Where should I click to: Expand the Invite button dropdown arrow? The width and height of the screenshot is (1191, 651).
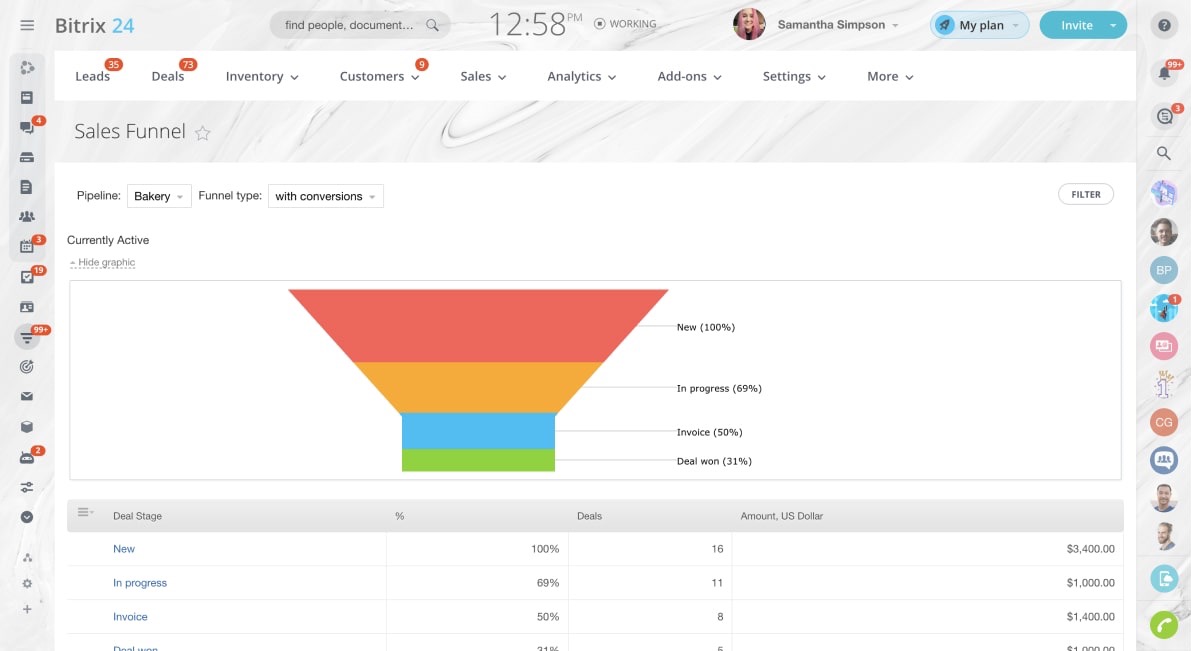tap(1113, 26)
